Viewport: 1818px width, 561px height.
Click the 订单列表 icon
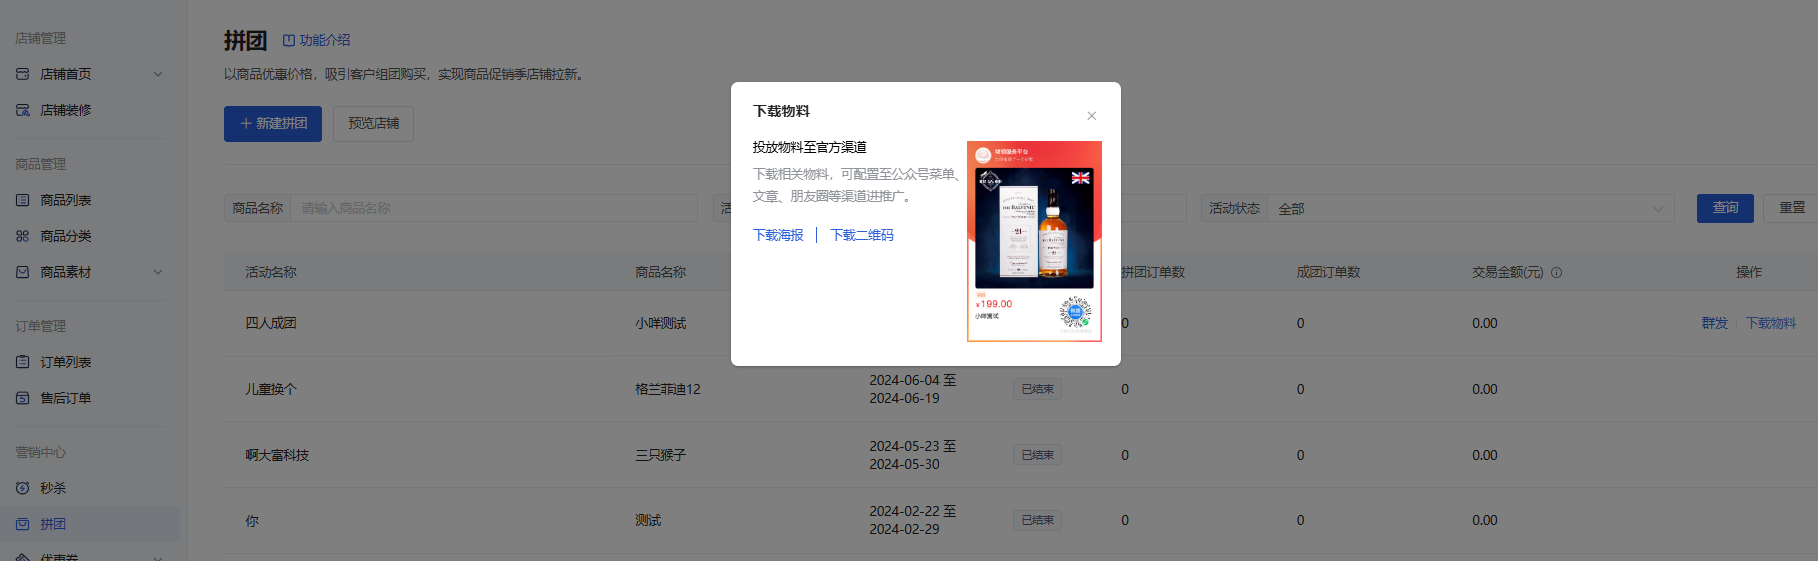click(x=22, y=362)
